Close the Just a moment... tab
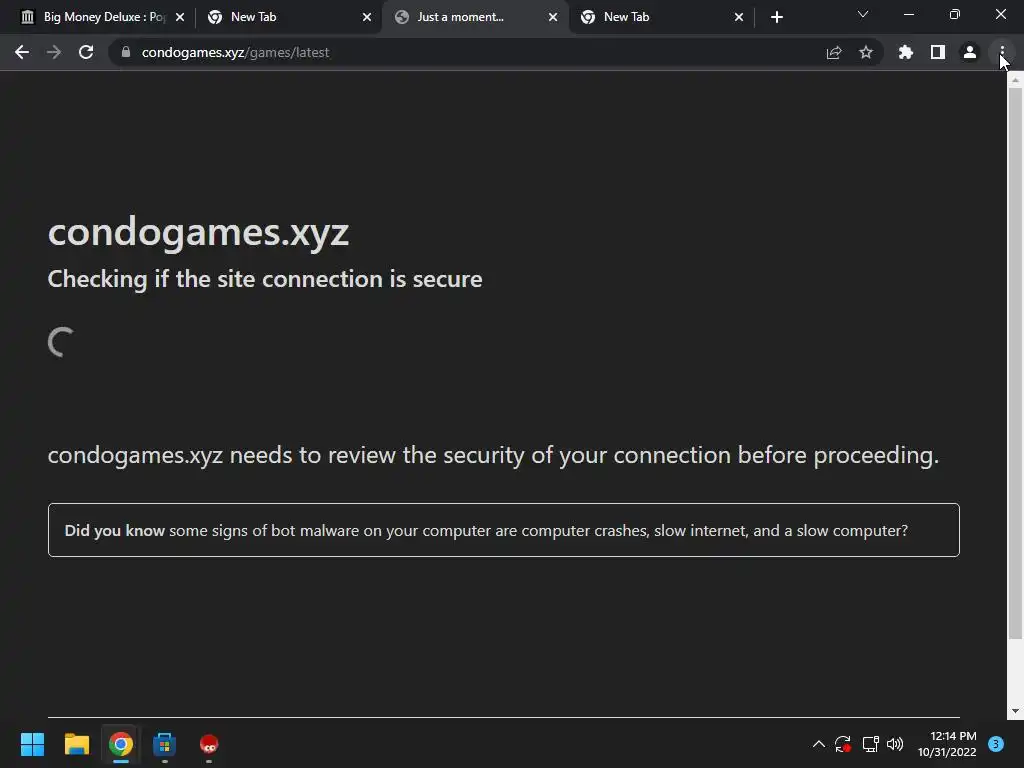The image size is (1024, 768). point(553,17)
